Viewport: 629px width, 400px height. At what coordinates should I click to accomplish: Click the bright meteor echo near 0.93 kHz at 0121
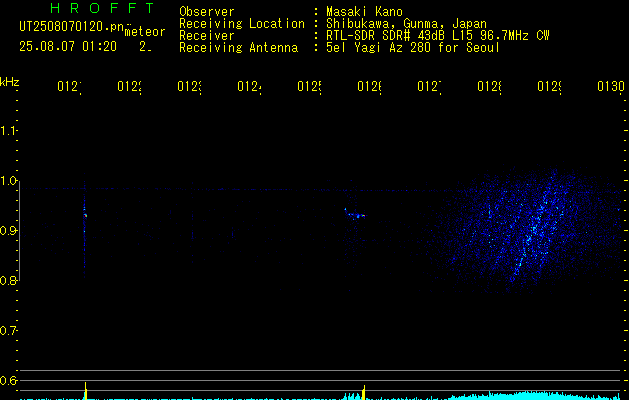(85, 215)
